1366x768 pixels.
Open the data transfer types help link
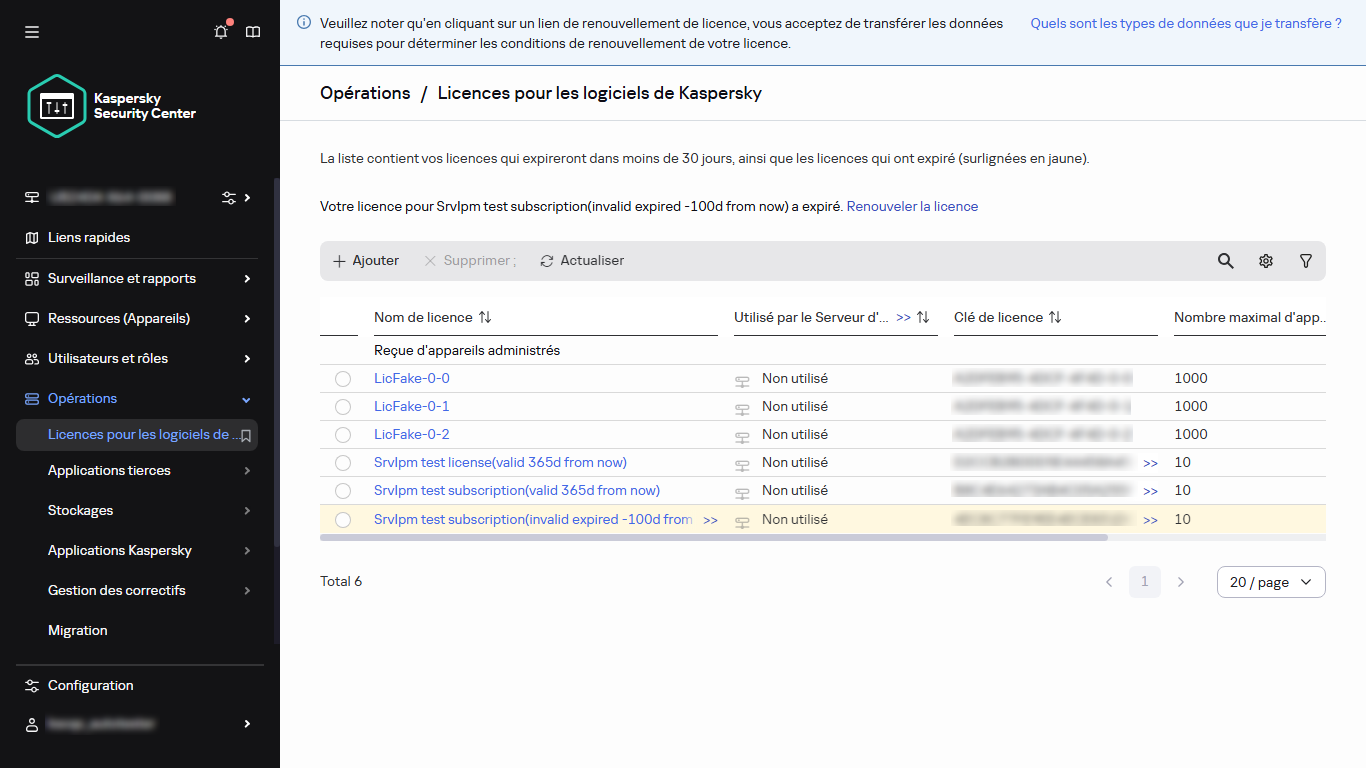pos(1185,22)
